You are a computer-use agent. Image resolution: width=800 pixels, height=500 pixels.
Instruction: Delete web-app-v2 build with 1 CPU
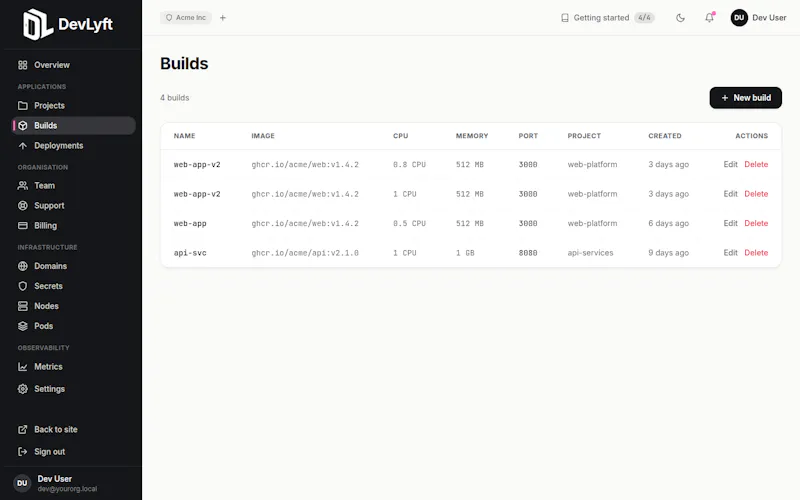point(756,194)
